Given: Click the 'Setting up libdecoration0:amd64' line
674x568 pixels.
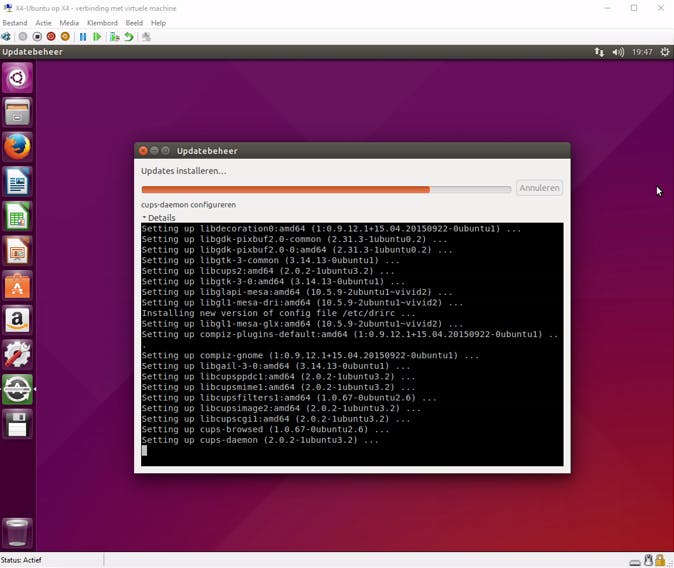Looking at the screenshot, I should point(331,228).
